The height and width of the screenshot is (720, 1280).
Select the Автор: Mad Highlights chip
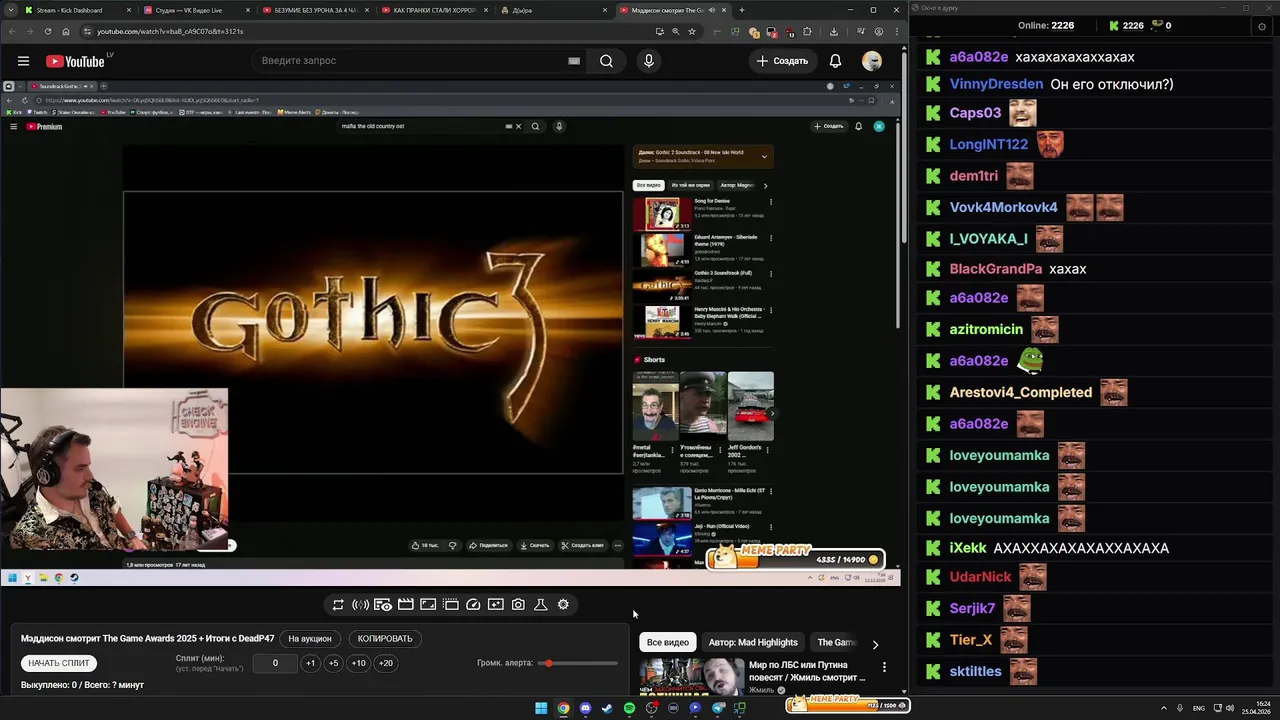[753, 642]
